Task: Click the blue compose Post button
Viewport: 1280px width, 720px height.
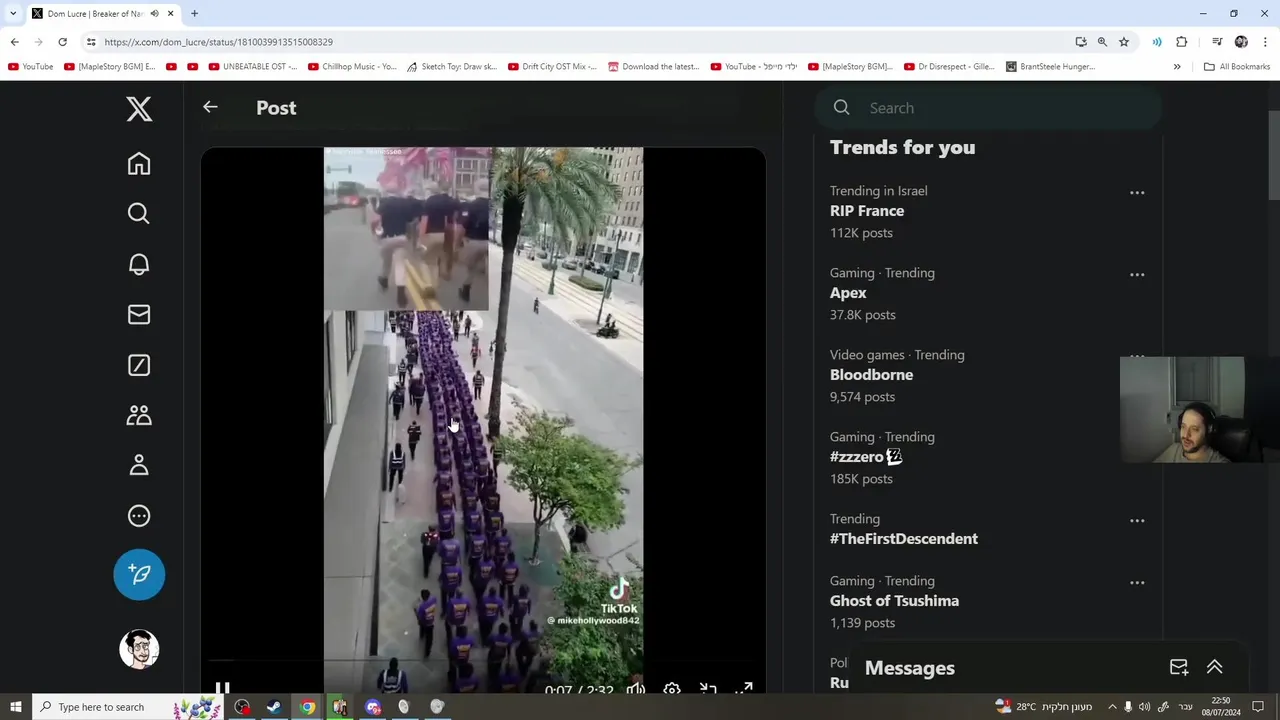Action: pyautogui.click(x=139, y=574)
